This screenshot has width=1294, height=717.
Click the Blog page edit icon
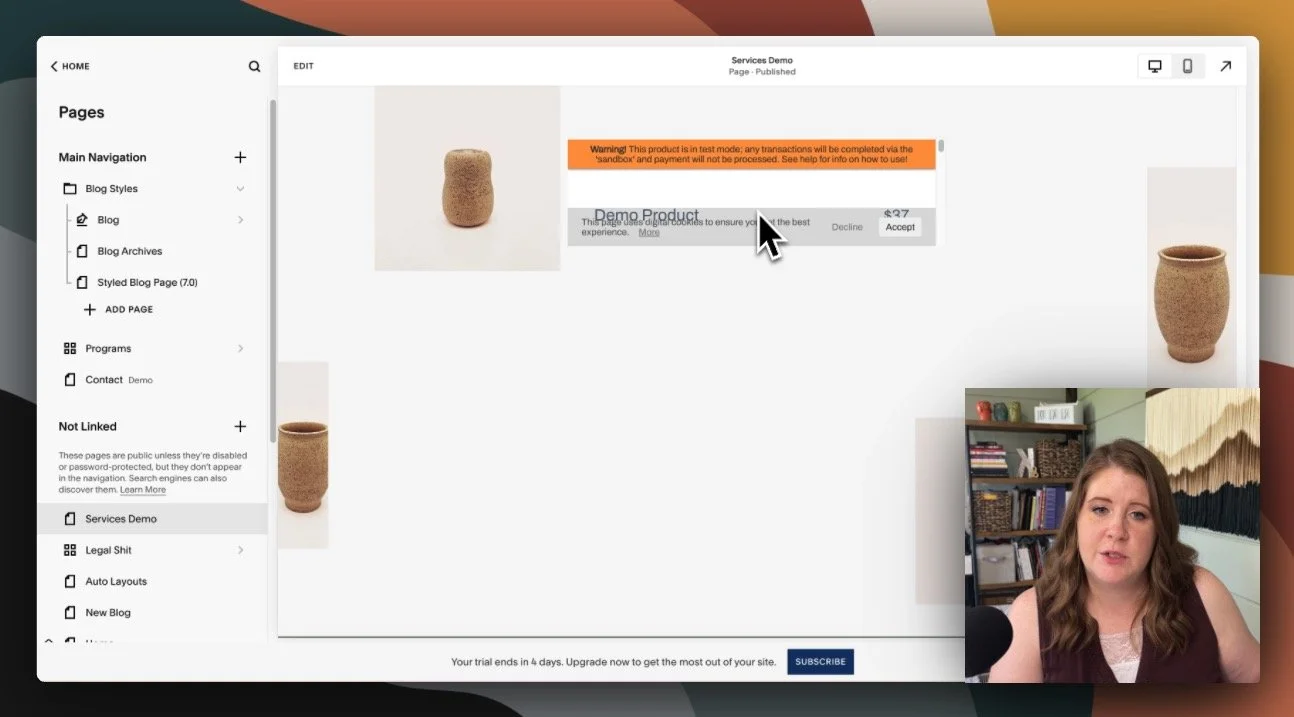tap(82, 220)
